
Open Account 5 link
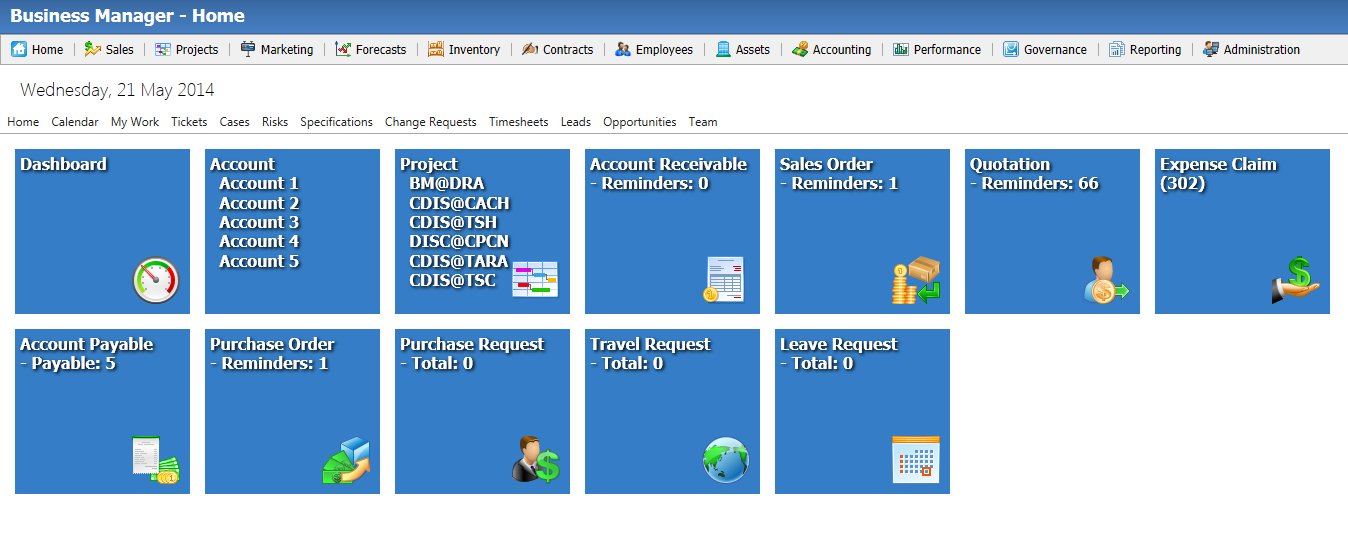pos(259,262)
